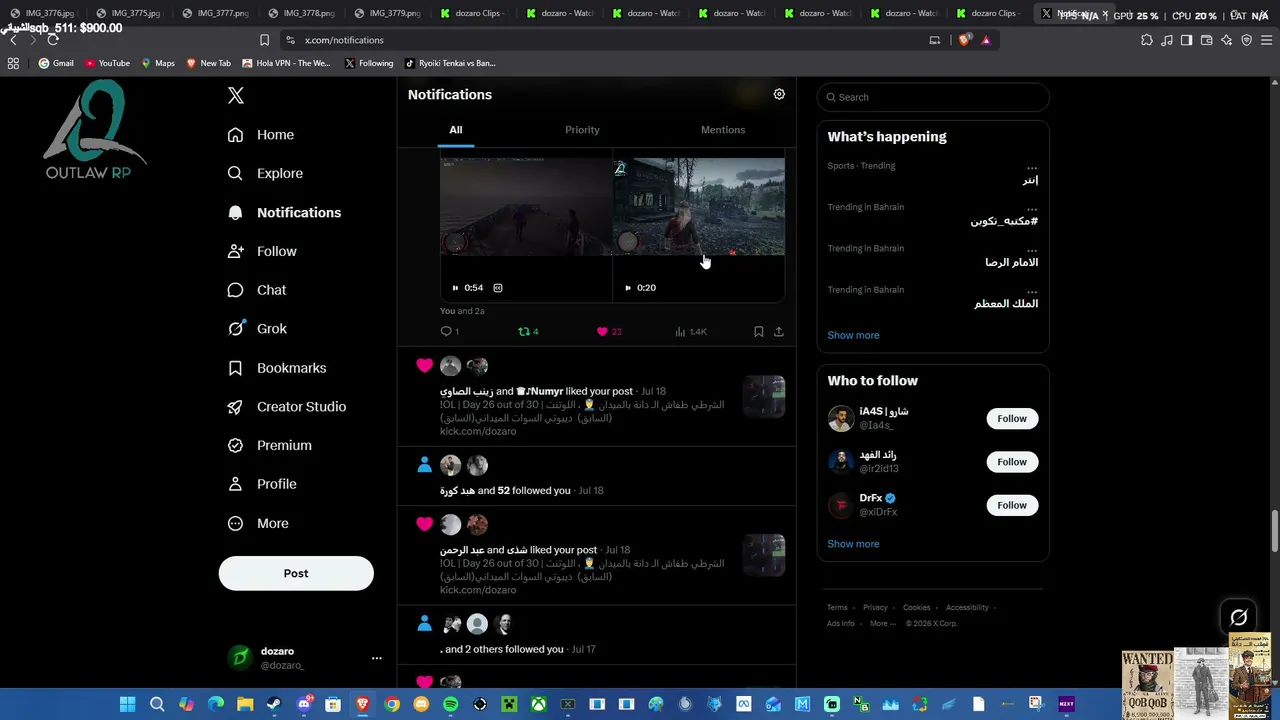Go to Premium in the sidebar
Viewport: 1280px width, 720px height.
point(270,445)
